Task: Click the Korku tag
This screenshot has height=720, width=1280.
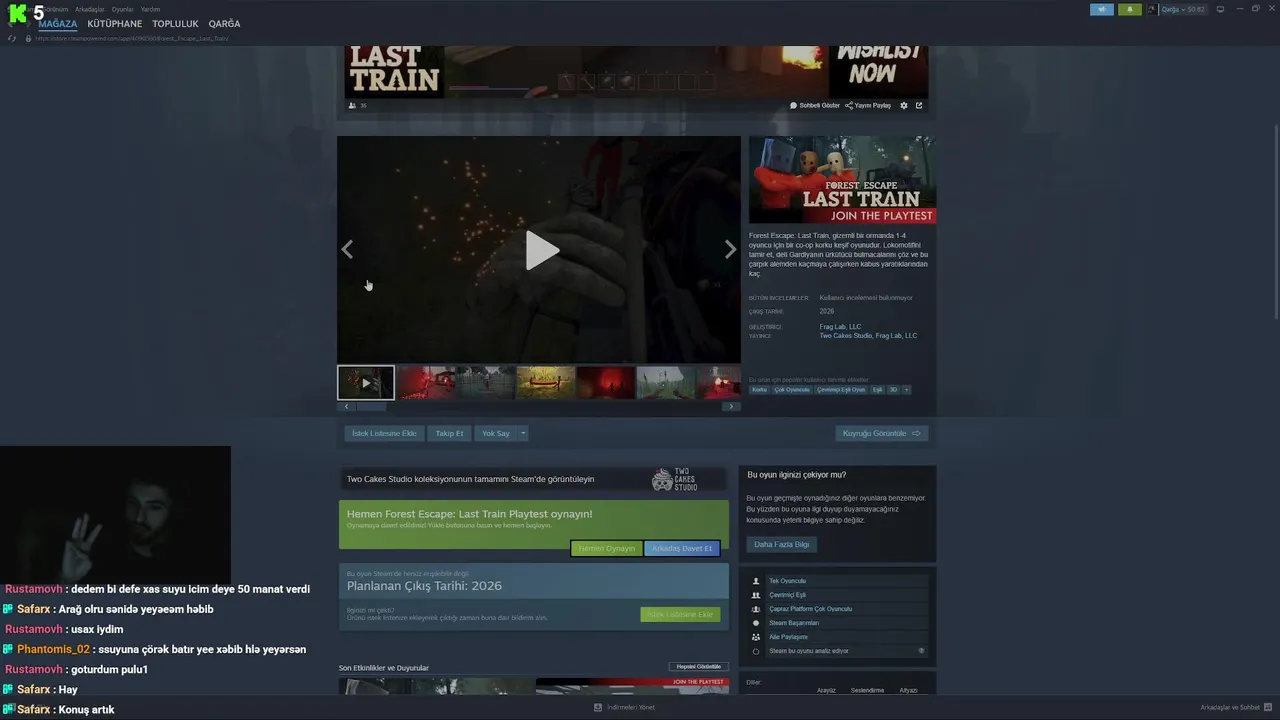Action: (760, 390)
